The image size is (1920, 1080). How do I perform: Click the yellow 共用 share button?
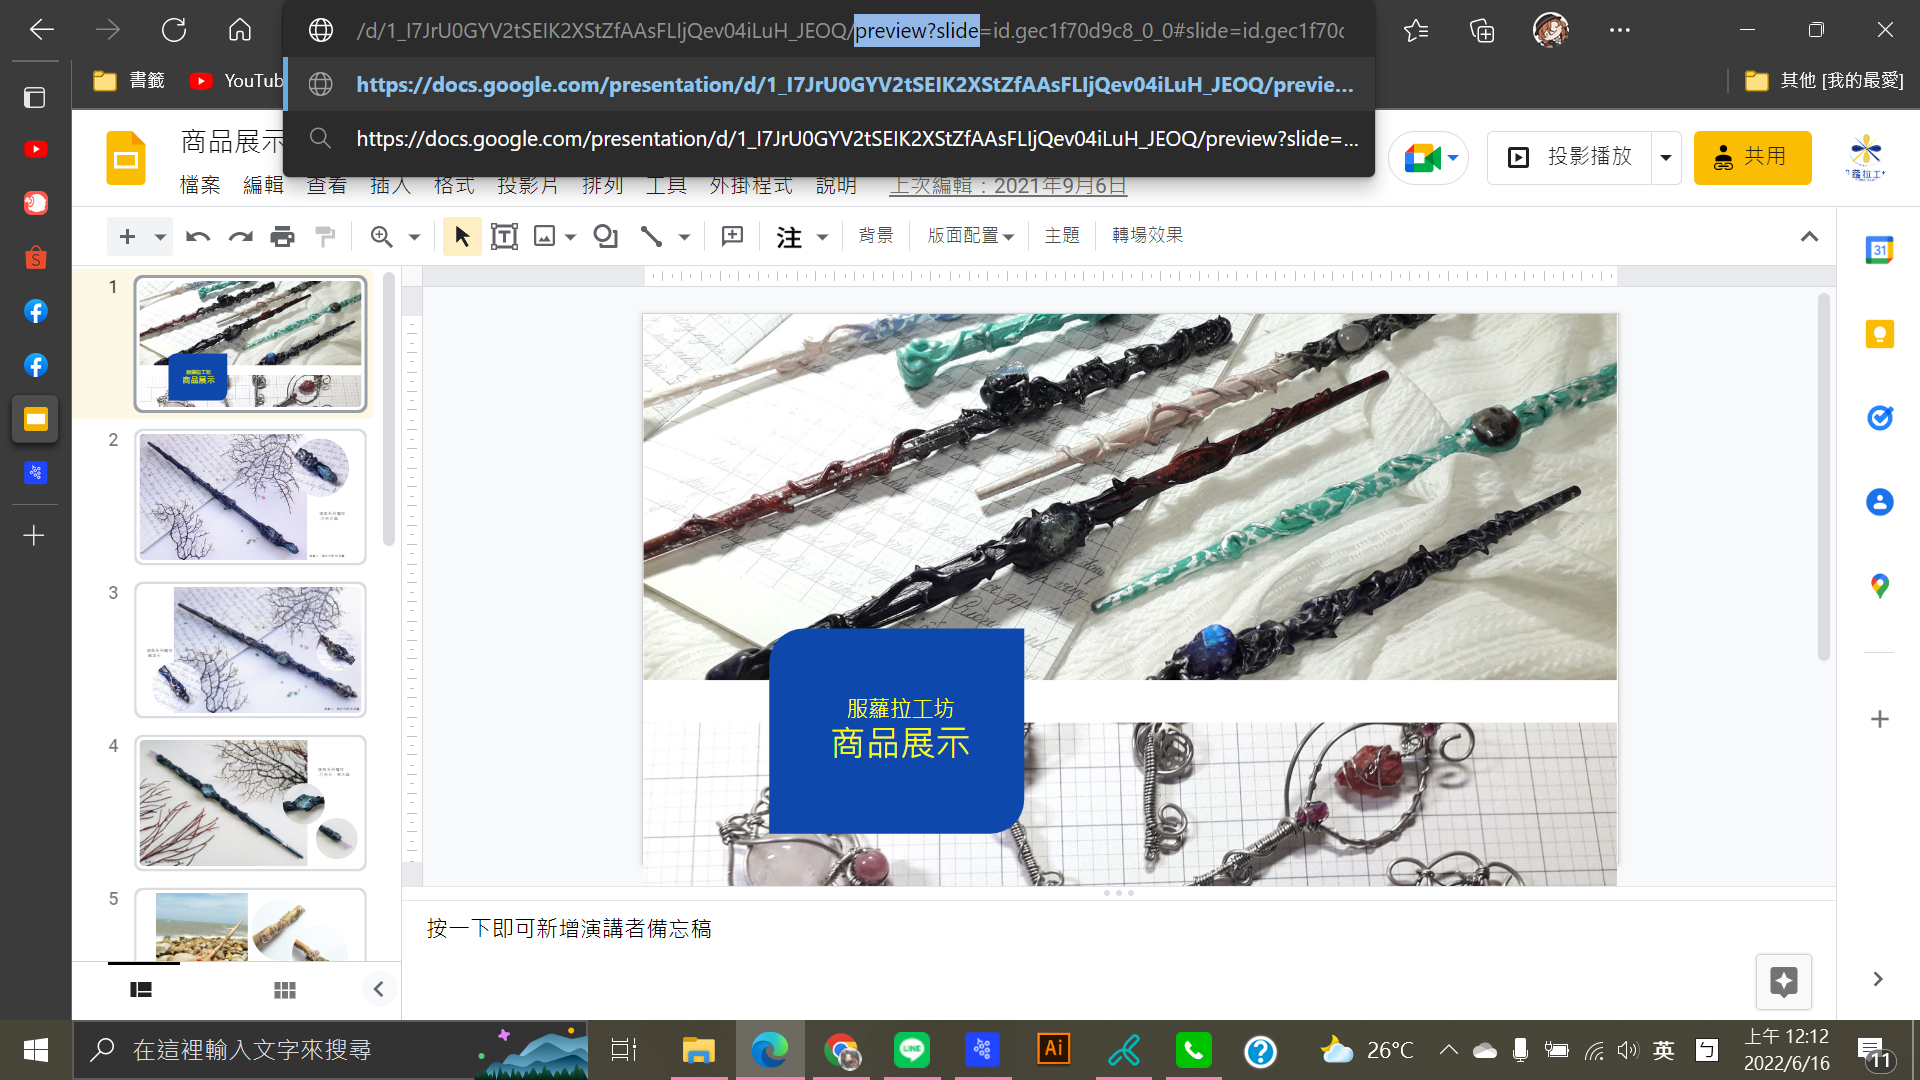[1752, 157]
